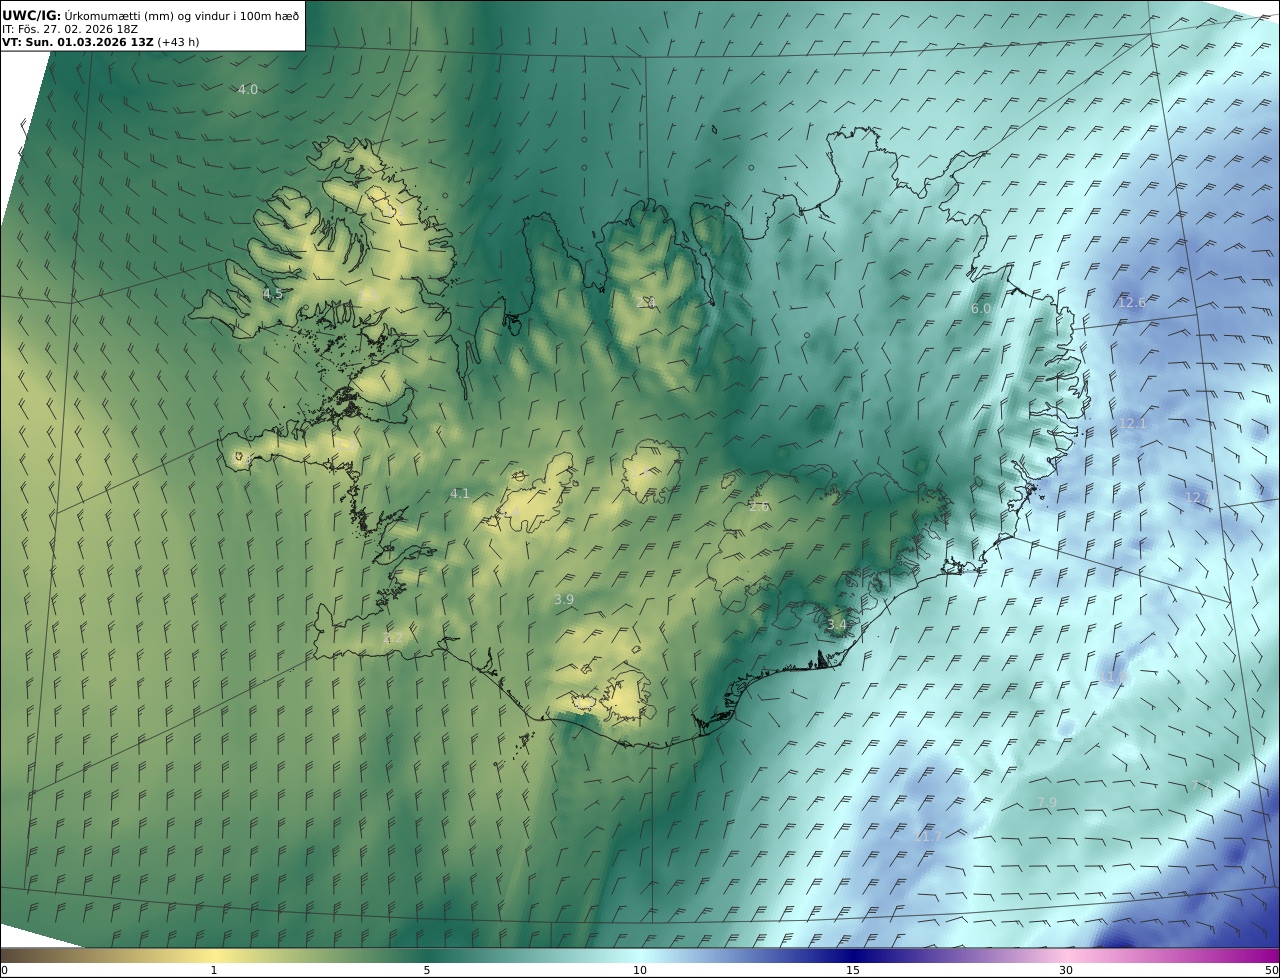Image resolution: width=1280 pixels, height=978 pixels.
Task: Click the 'IT: Fös. 27. 02. 2026 18Z' line
Action: [70, 30]
